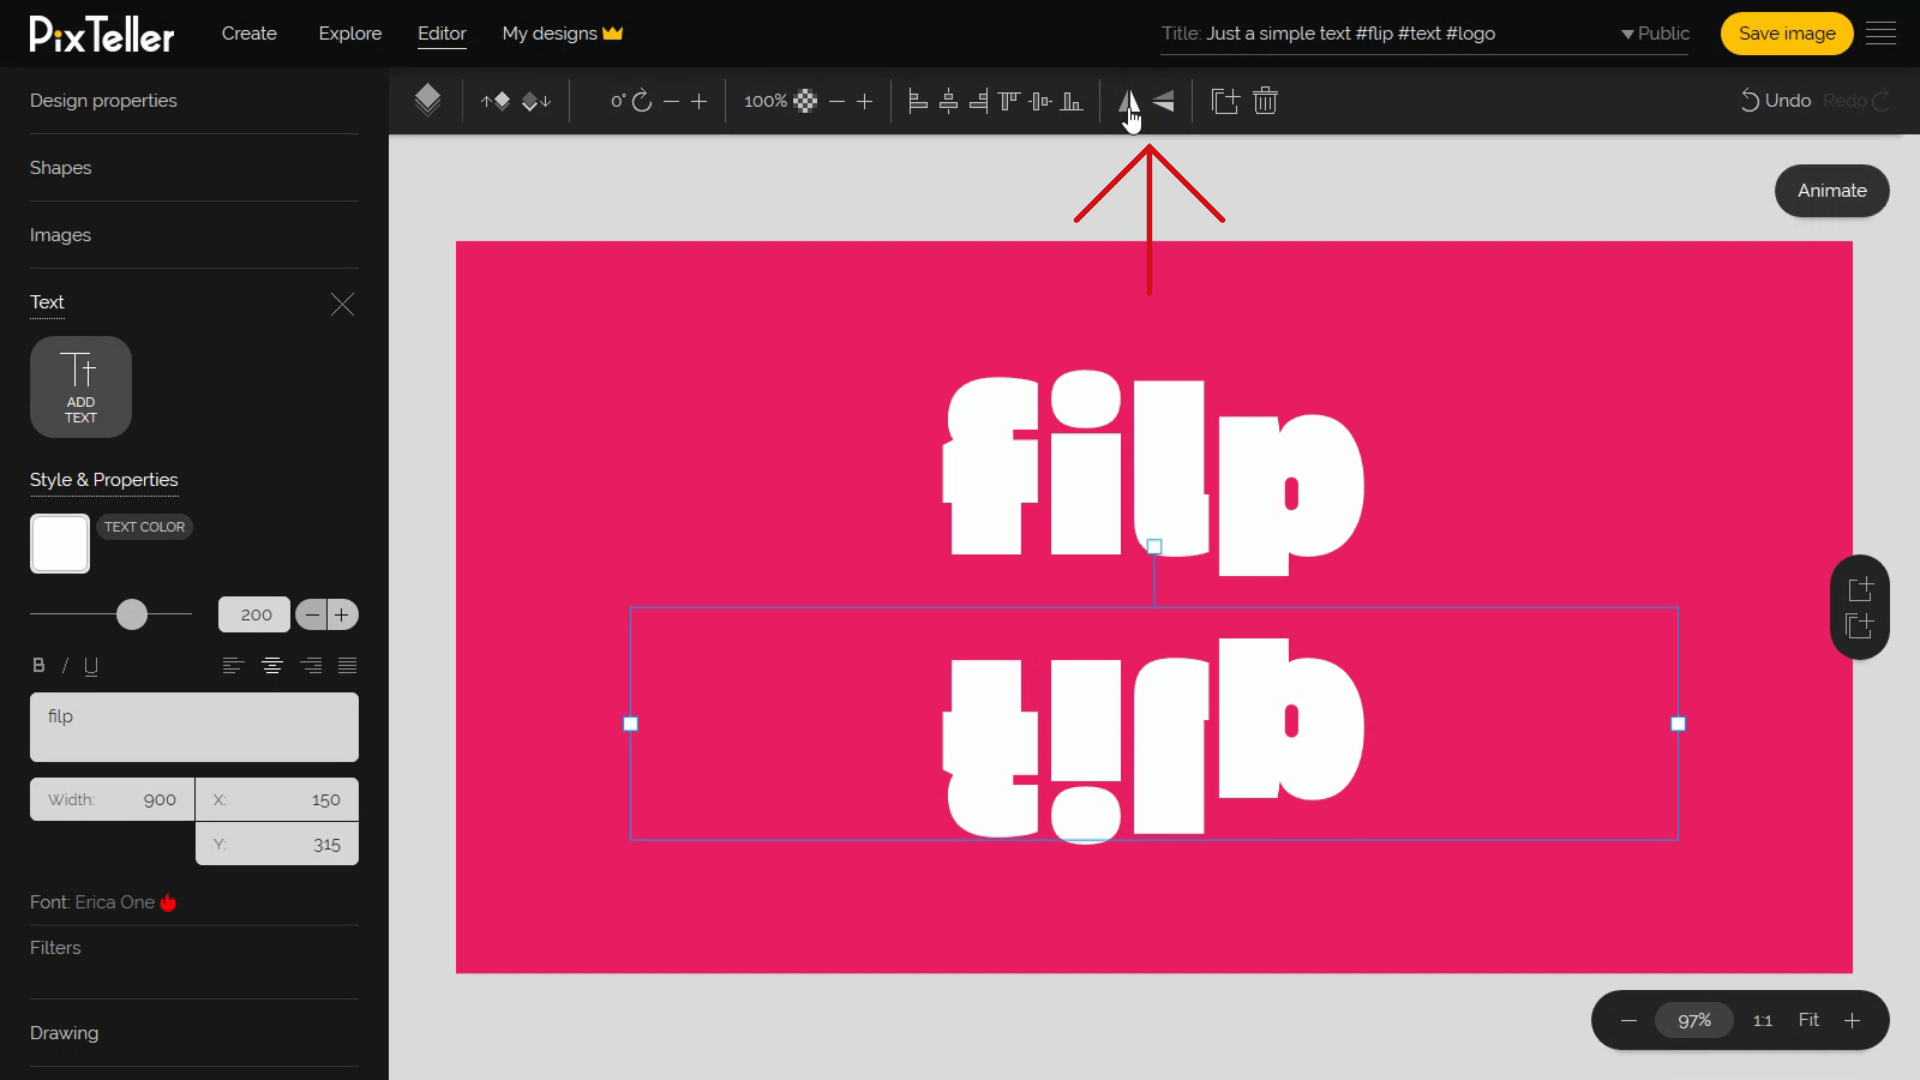1920x1080 pixels.
Task: Open My designs page
Action: tap(562, 33)
